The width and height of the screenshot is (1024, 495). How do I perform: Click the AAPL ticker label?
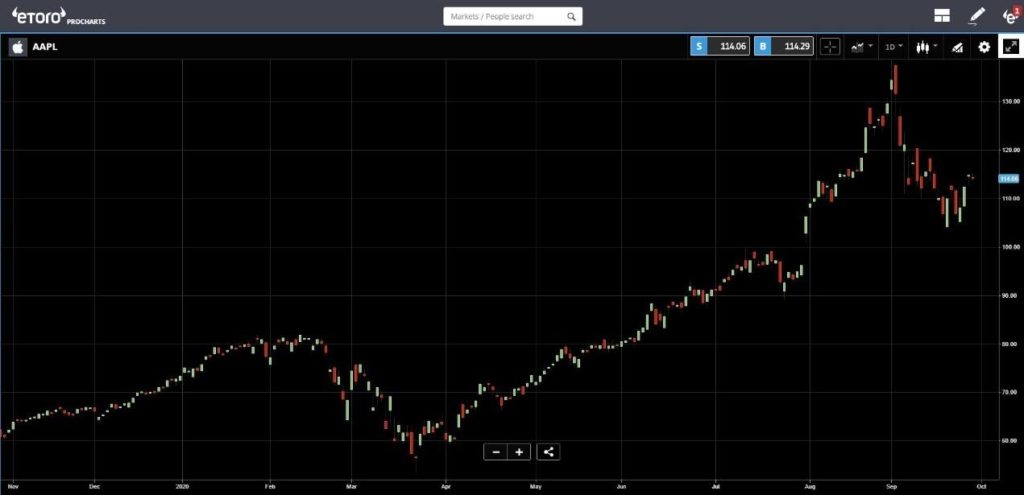pos(45,47)
